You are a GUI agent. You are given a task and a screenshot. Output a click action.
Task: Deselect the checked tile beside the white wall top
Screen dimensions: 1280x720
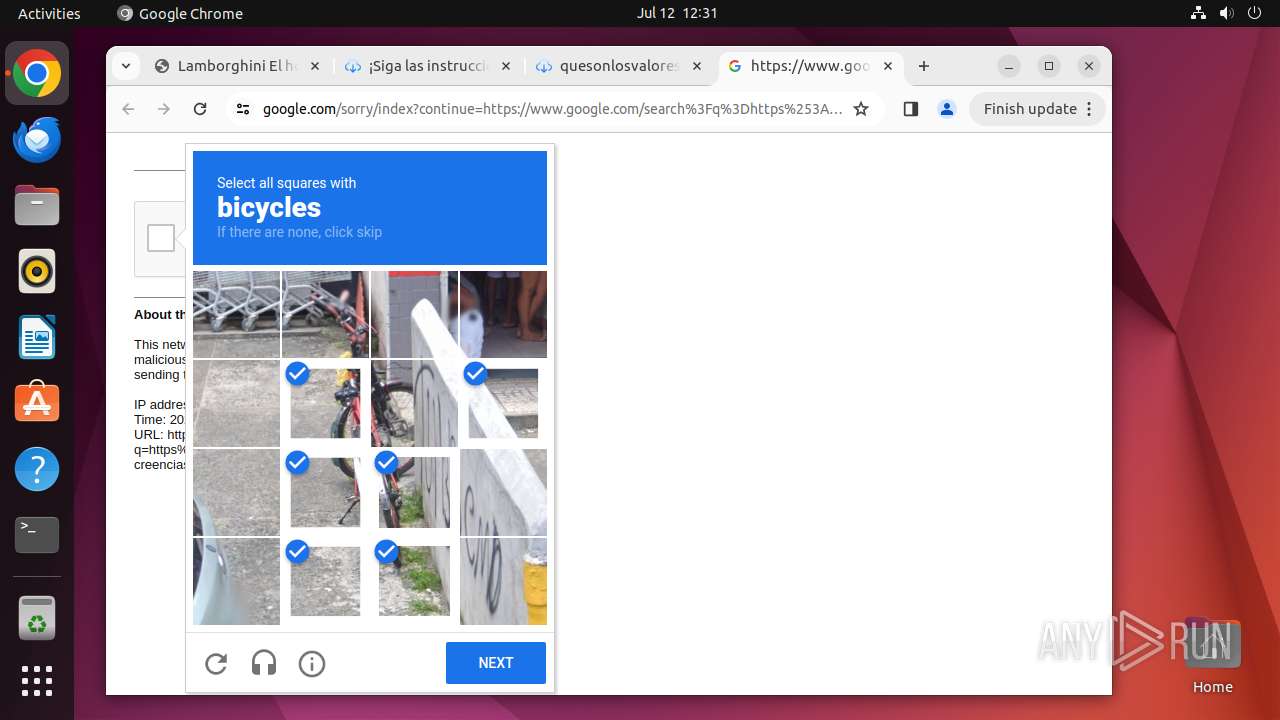pyautogui.click(x=503, y=403)
